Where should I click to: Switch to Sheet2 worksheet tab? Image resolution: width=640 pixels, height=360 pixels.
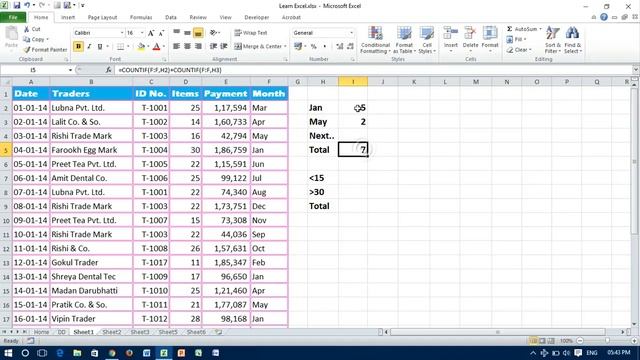(x=111, y=332)
